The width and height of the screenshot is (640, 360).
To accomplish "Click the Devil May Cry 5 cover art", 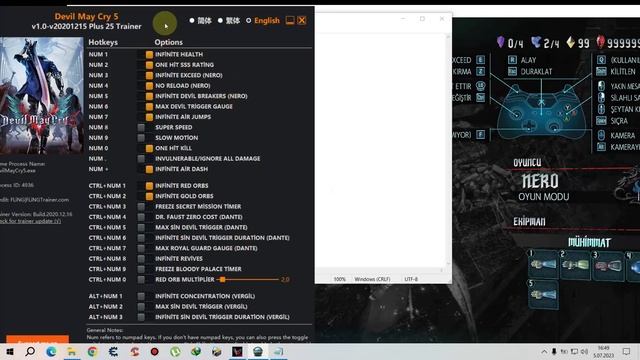I will click(41, 96).
